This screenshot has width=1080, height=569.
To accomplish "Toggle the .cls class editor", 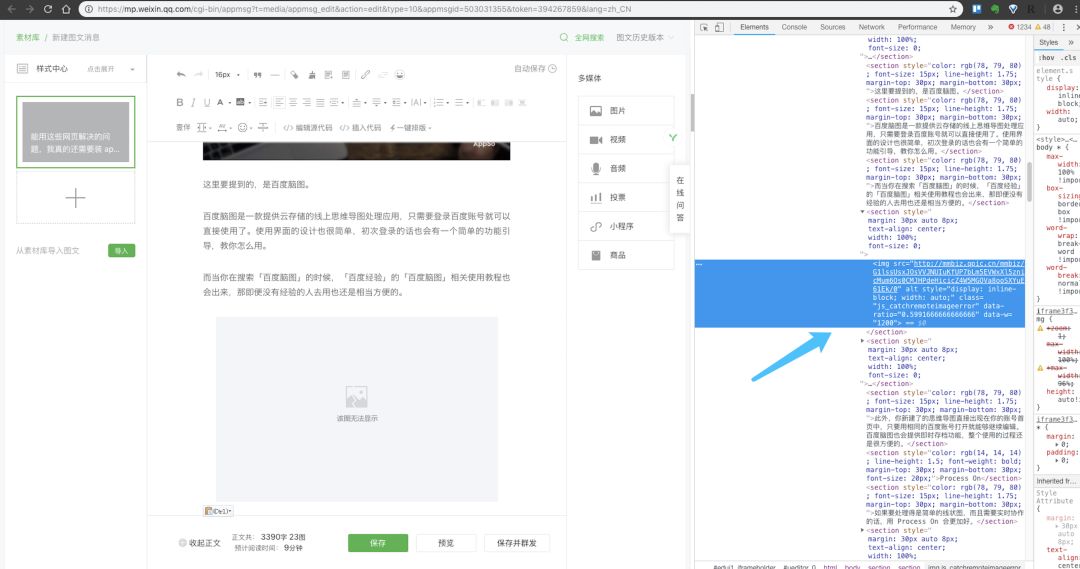I will pos(1069,57).
